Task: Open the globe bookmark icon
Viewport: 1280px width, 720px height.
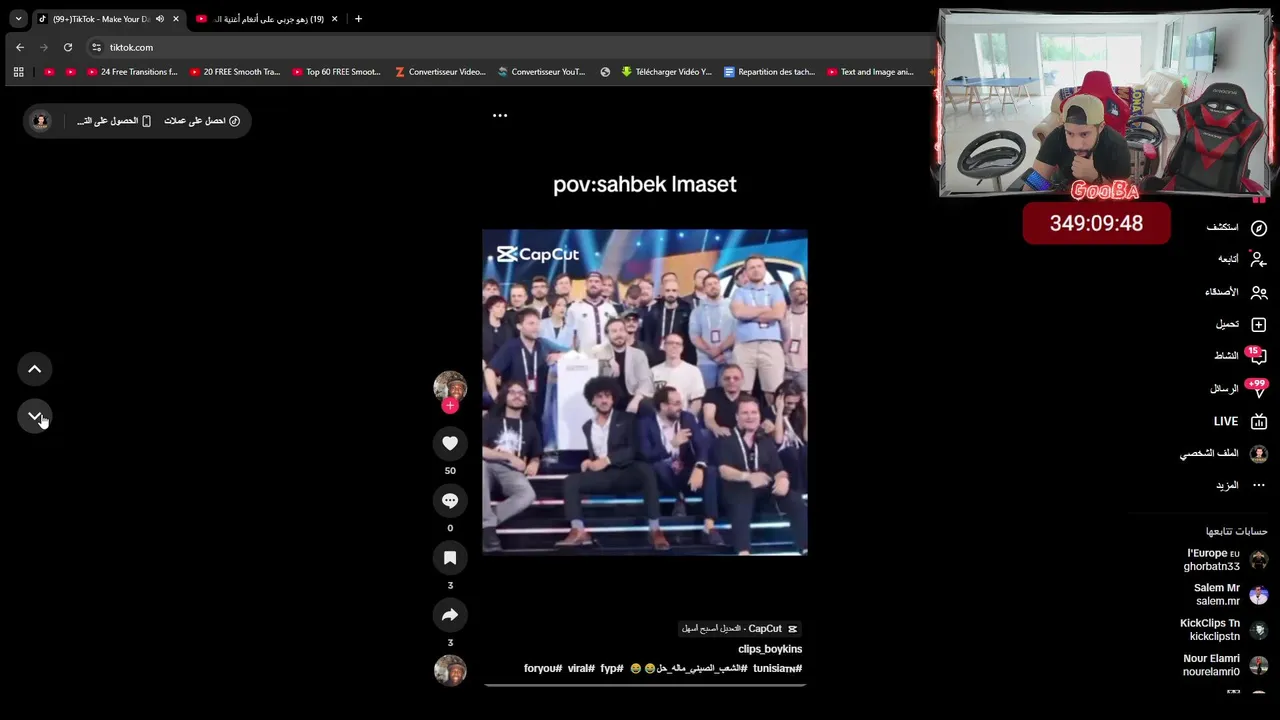Action: click(605, 72)
